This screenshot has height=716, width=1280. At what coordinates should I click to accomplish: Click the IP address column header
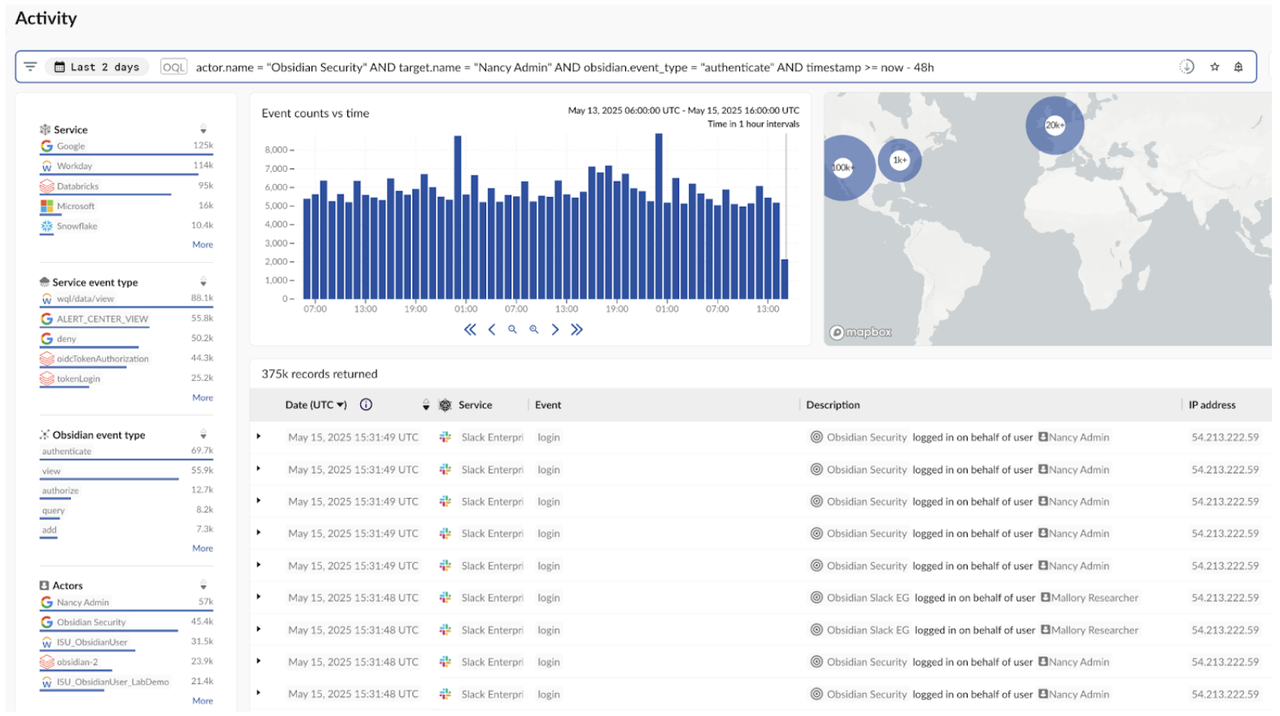point(1212,405)
